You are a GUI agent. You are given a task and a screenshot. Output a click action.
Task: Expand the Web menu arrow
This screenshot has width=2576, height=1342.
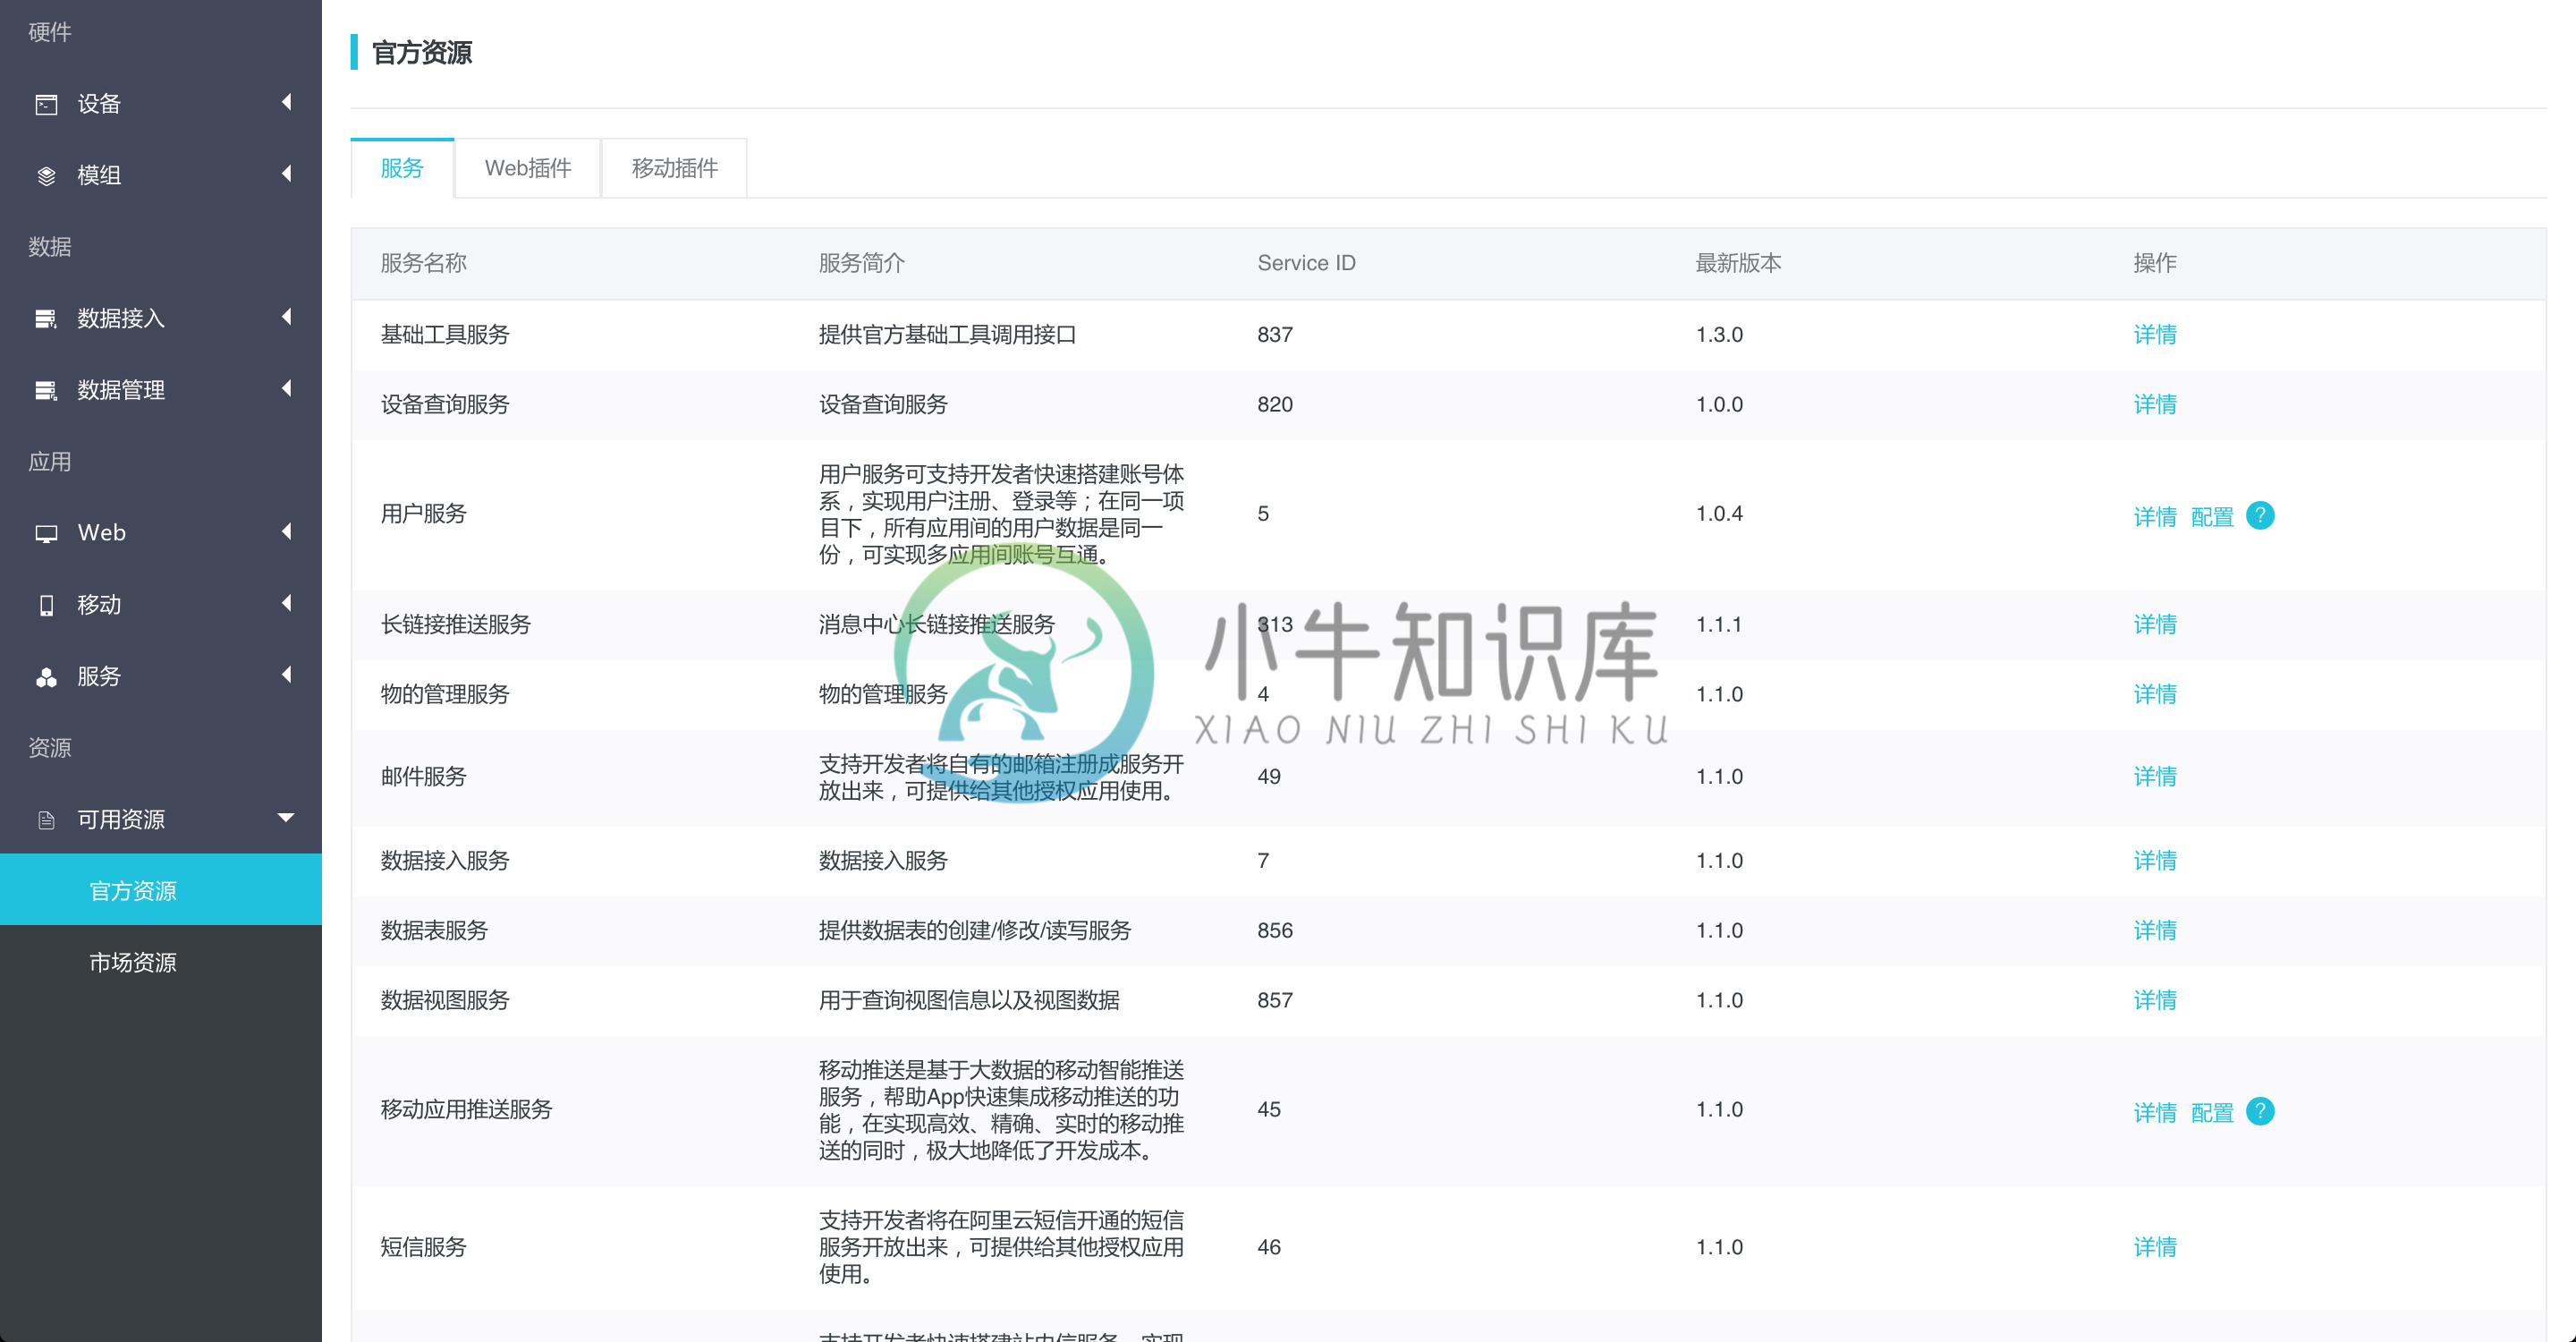point(287,531)
